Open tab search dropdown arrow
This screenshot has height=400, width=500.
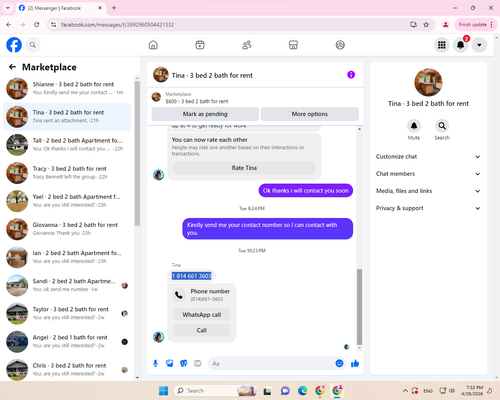coord(8,8)
